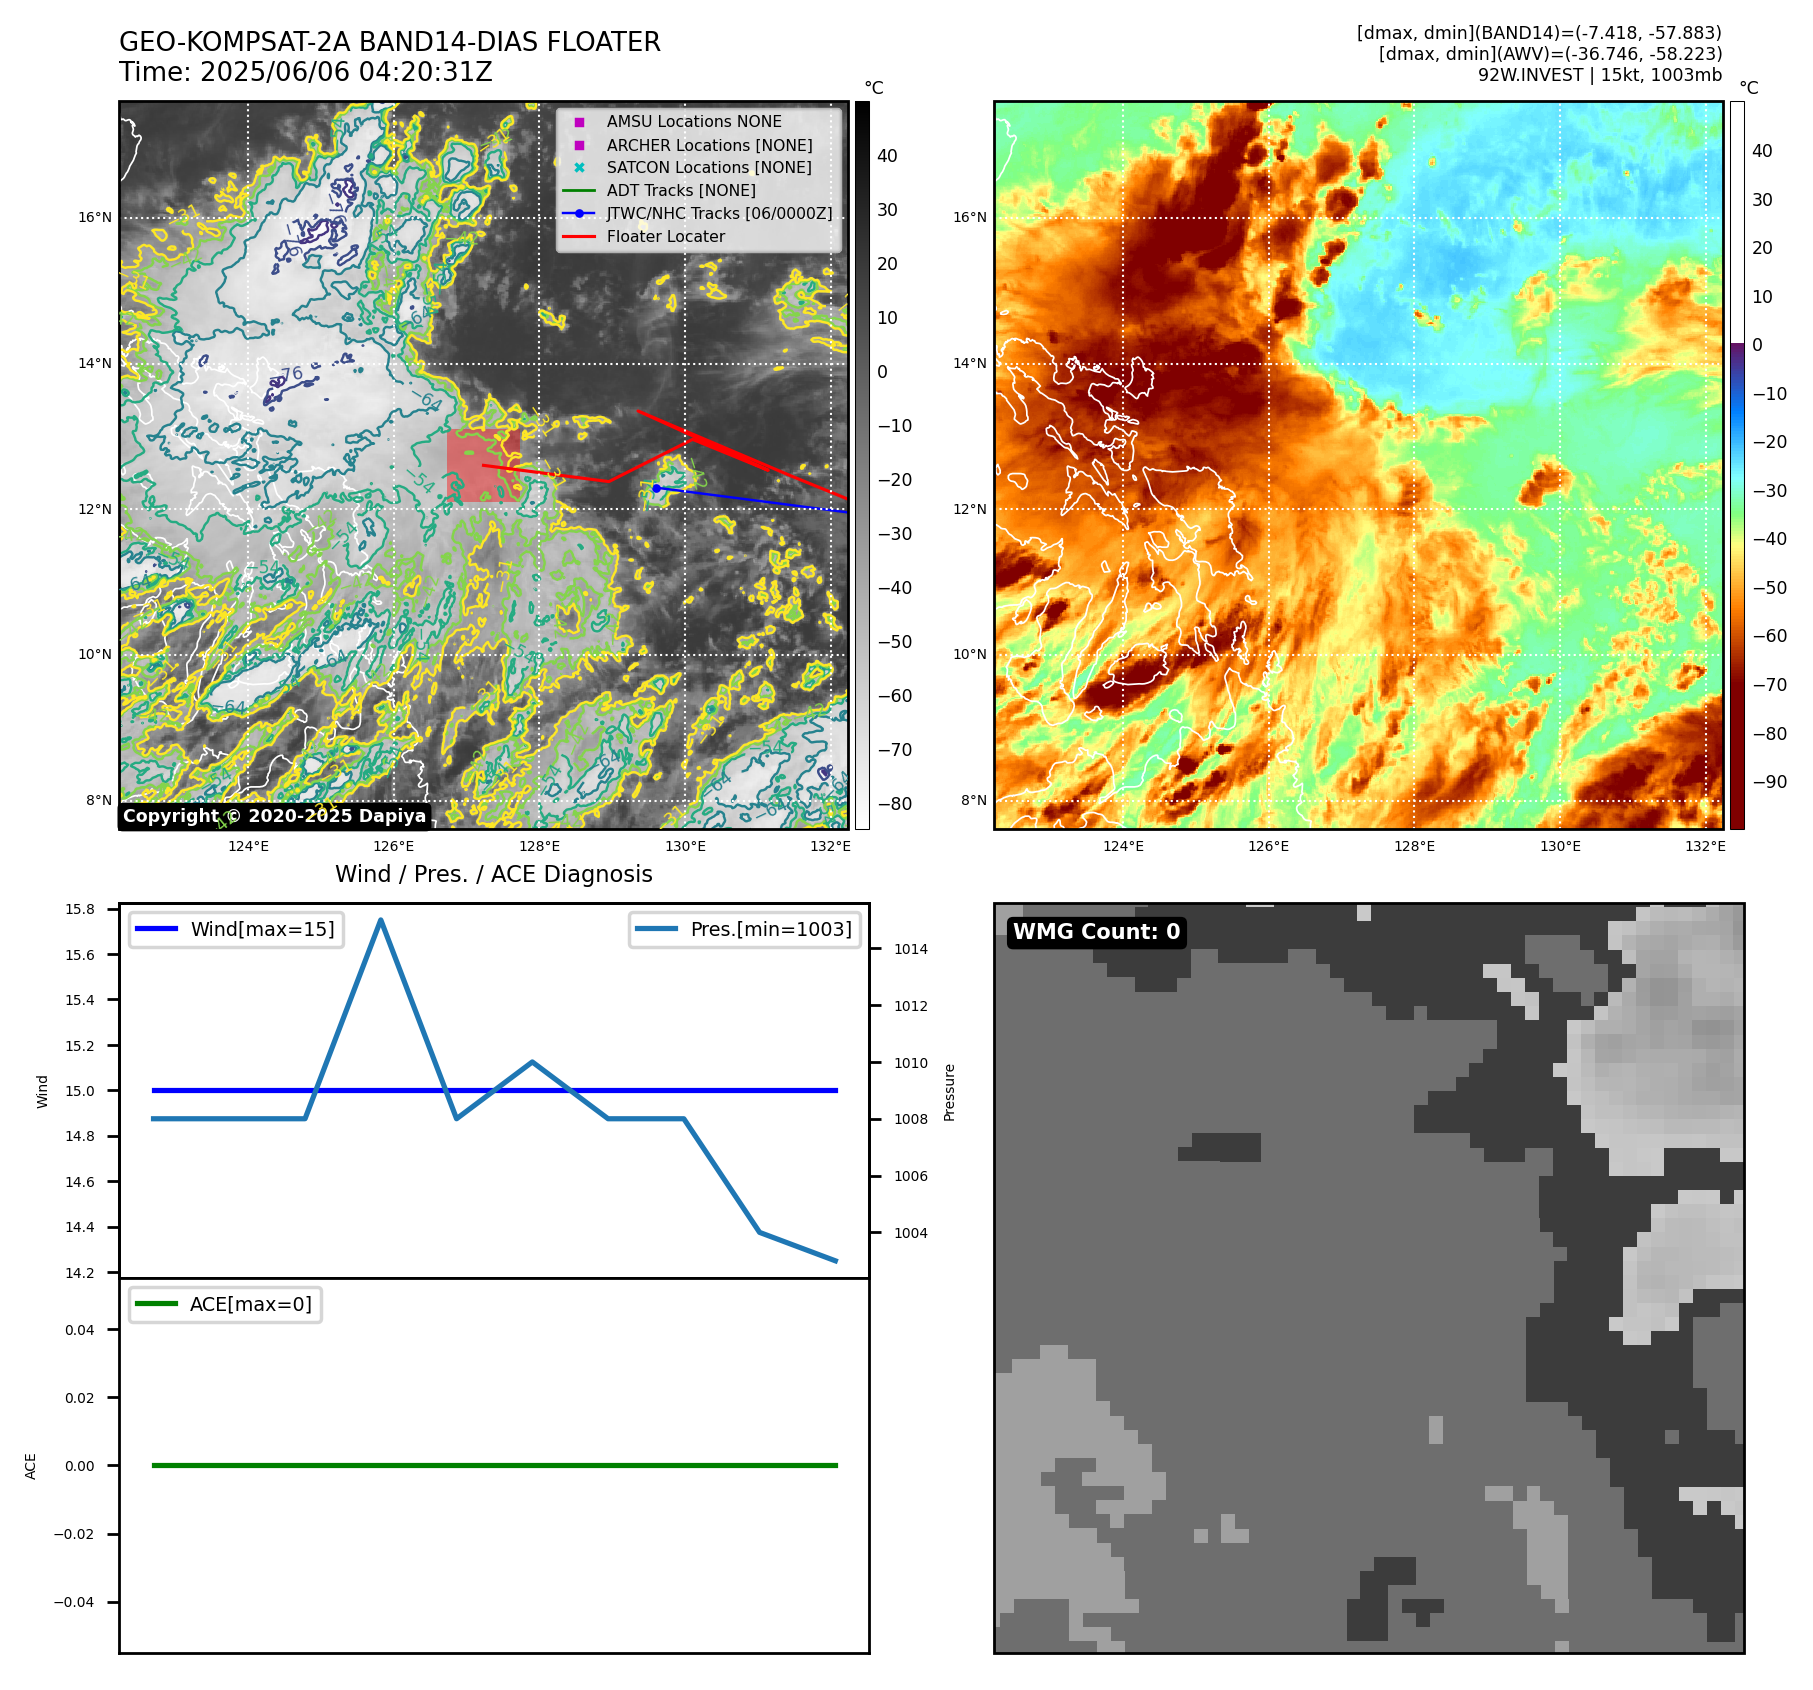The width and height of the screenshot is (1813, 1690).
Task: Click the '15.8' tick on the Wind axis
Action: click(x=80, y=909)
